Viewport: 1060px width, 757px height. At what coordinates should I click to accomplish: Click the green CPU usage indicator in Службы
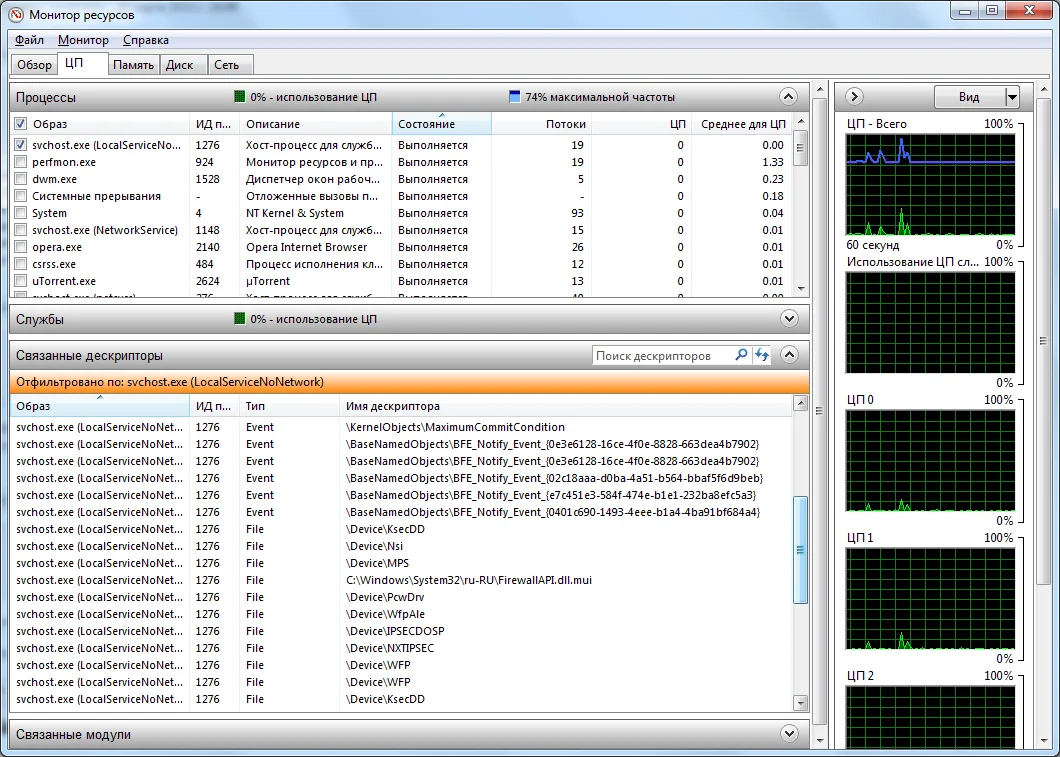coord(239,319)
